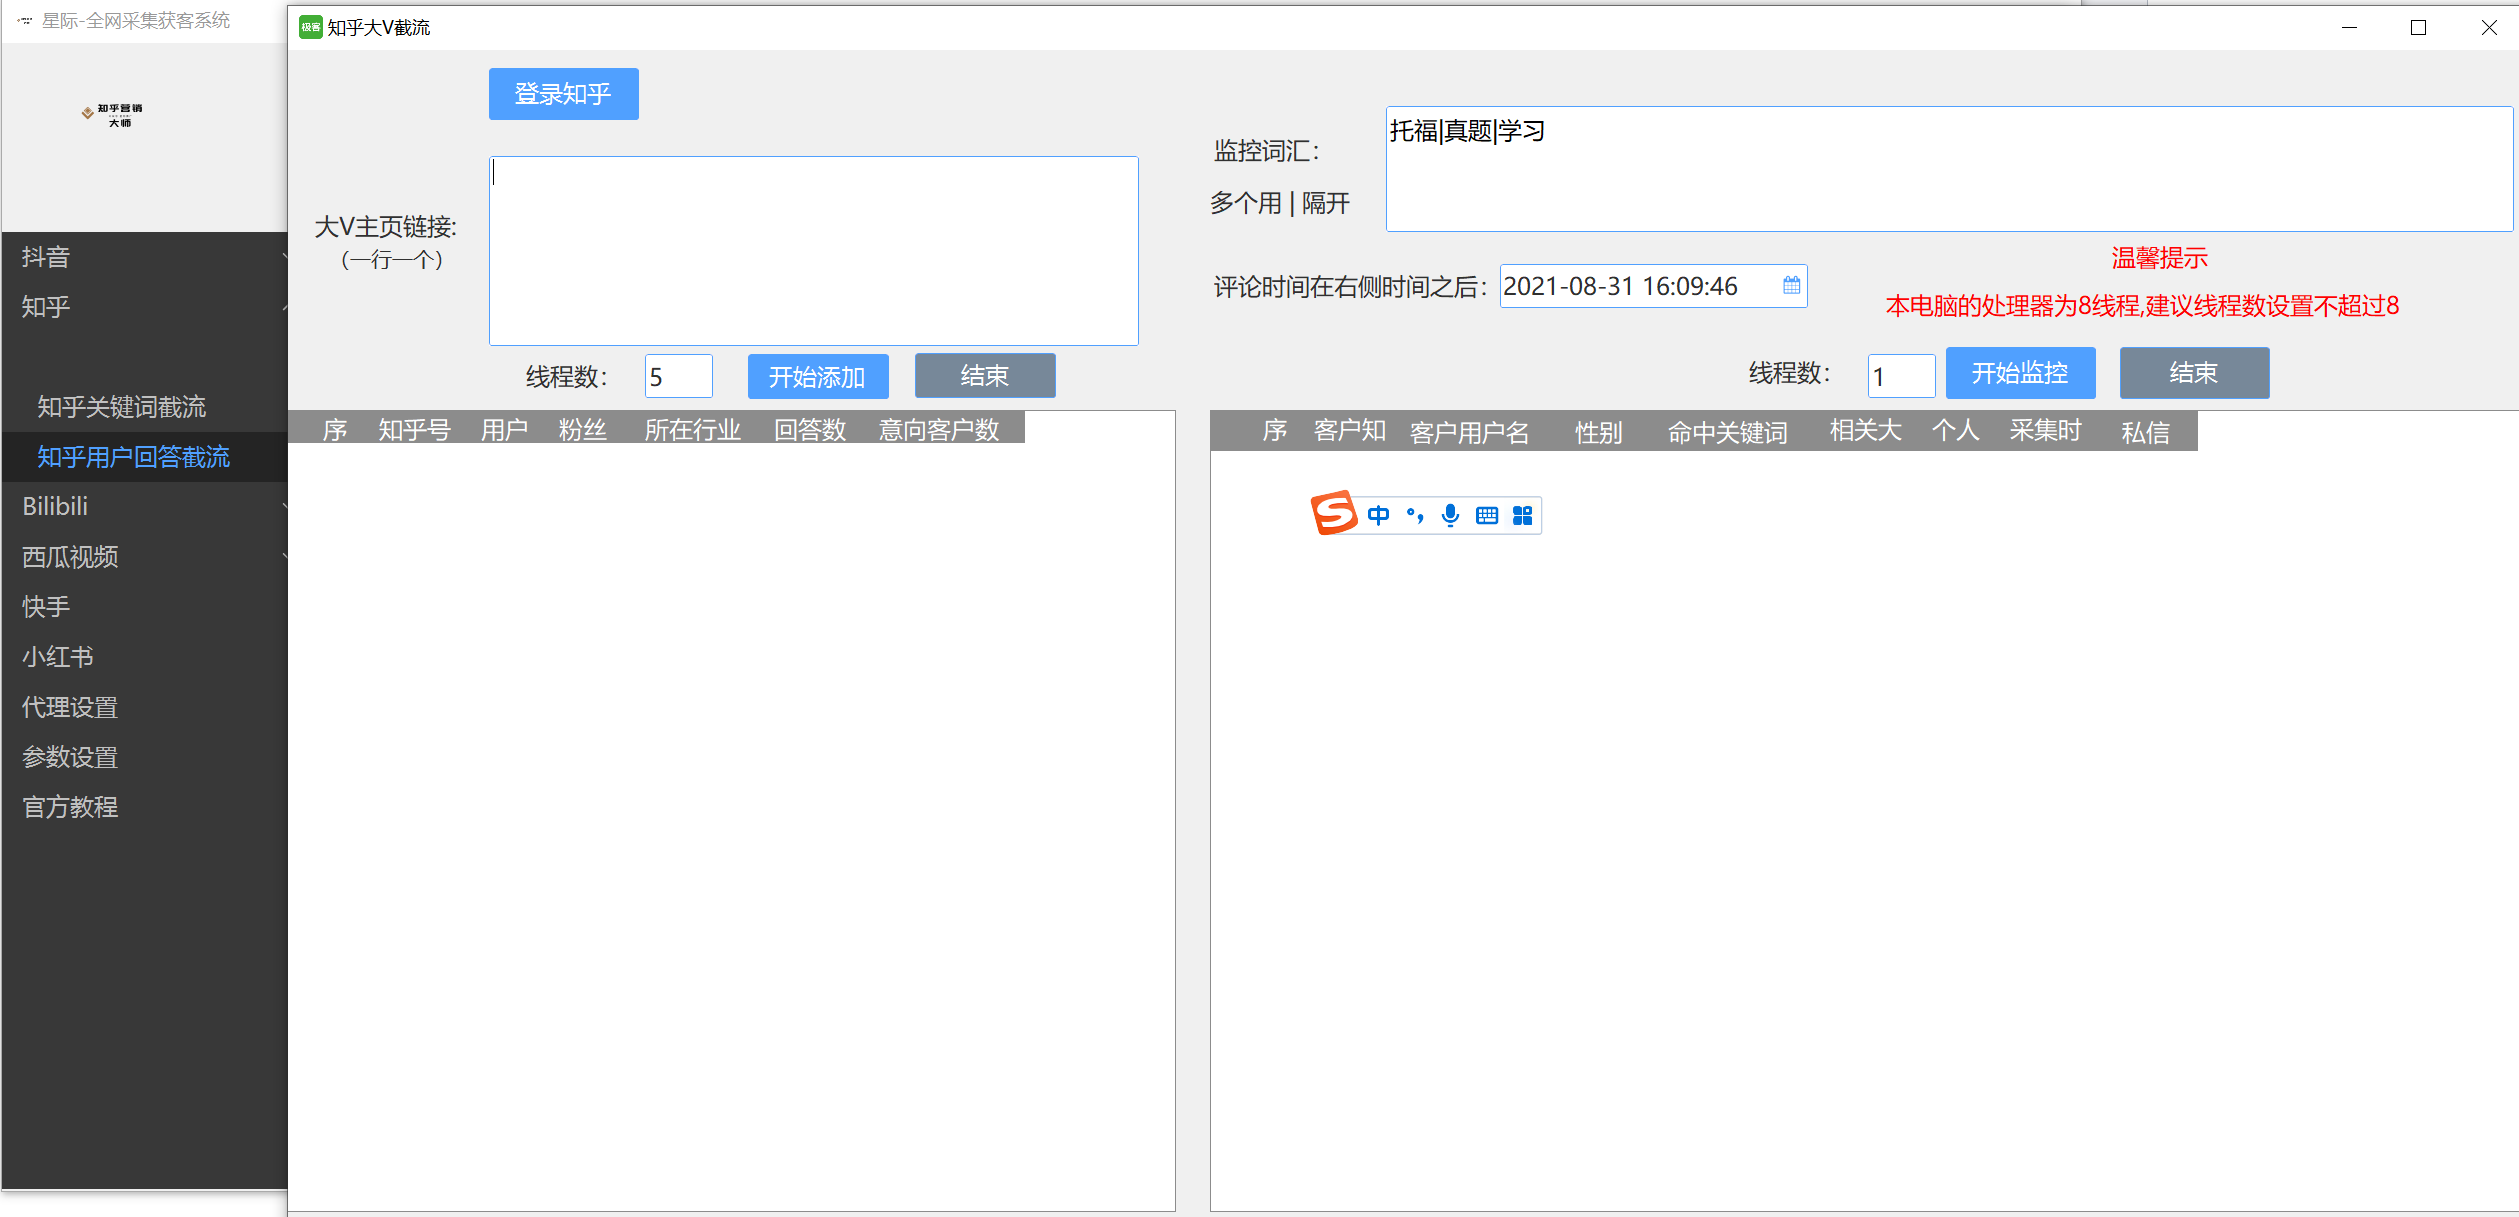2519x1217 pixels.
Task: Click 登录知乎 button
Action: pyautogui.click(x=563, y=94)
